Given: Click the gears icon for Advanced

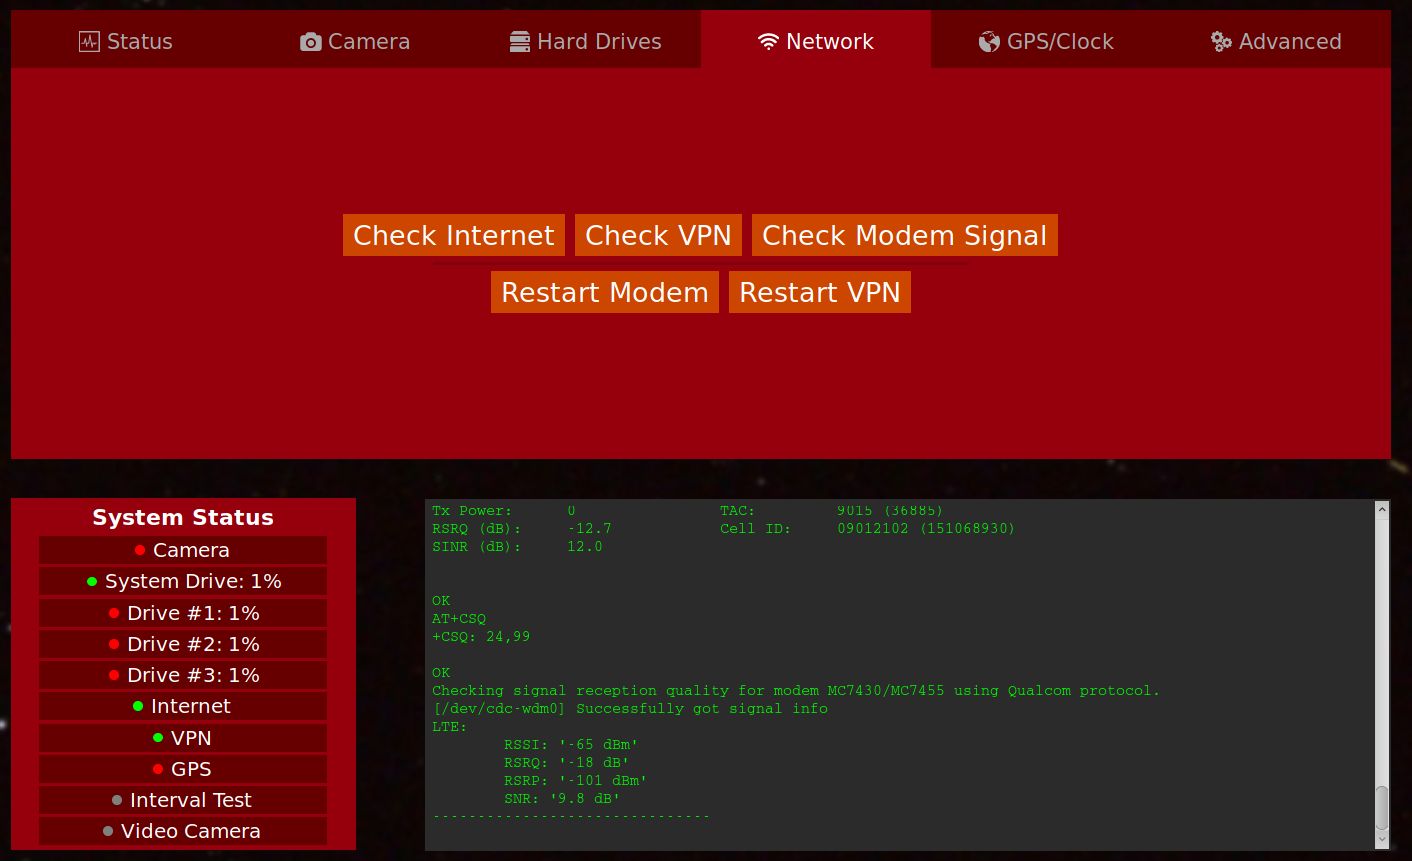Looking at the screenshot, I should pyautogui.click(x=1221, y=42).
